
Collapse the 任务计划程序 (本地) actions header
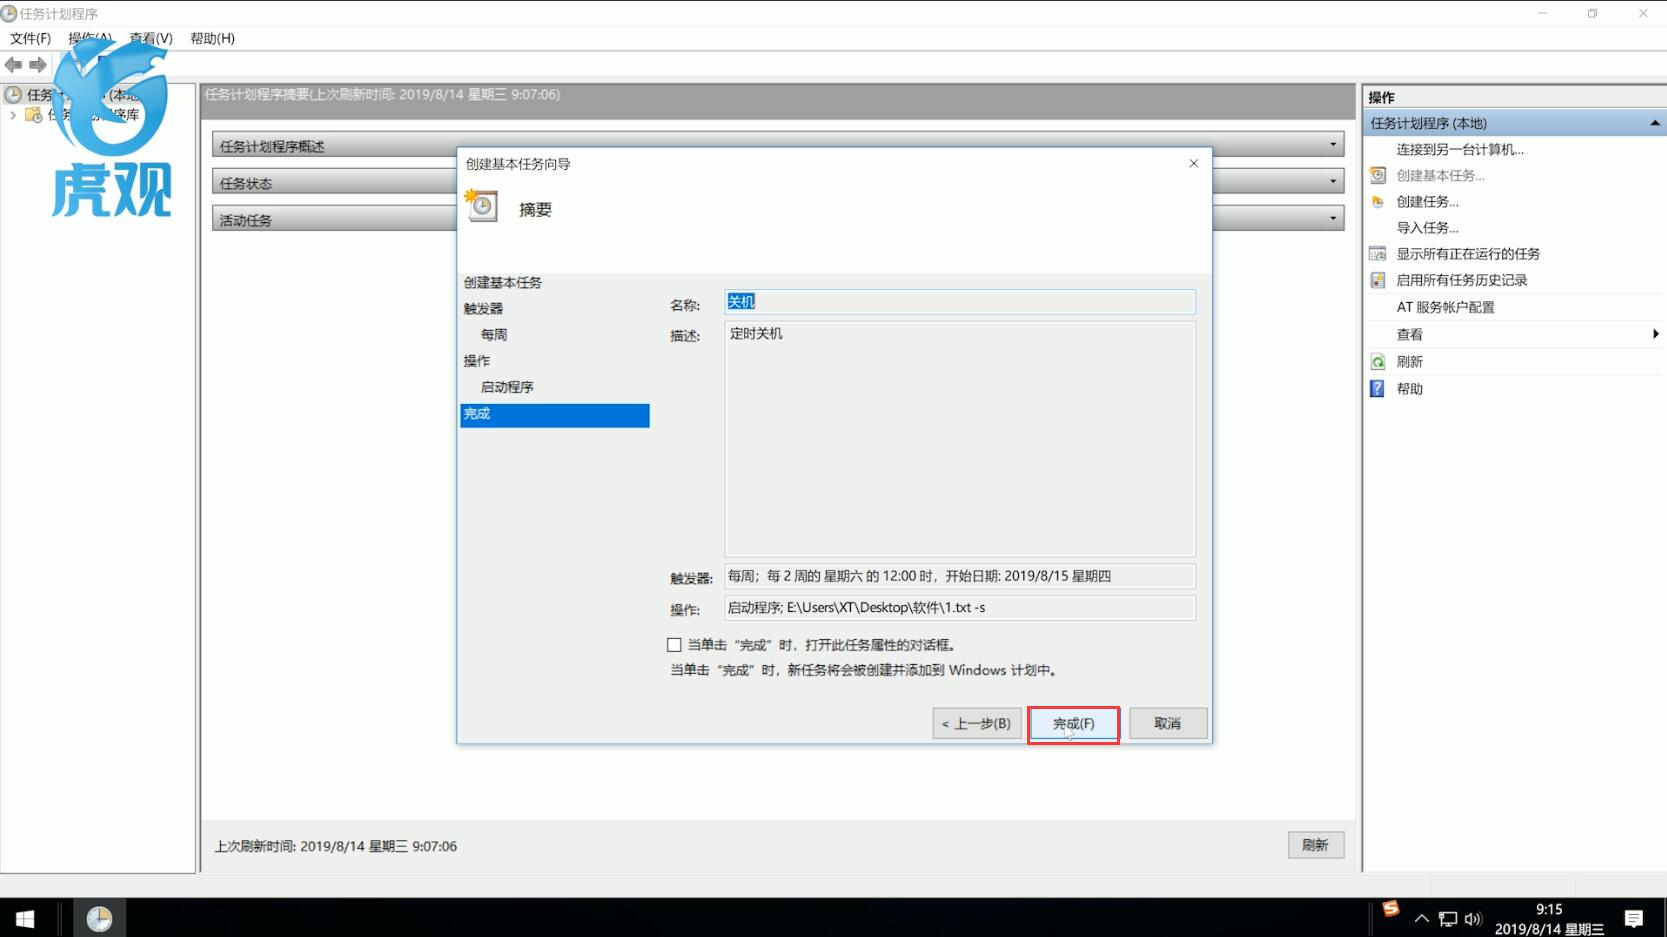pos(1655,123)
